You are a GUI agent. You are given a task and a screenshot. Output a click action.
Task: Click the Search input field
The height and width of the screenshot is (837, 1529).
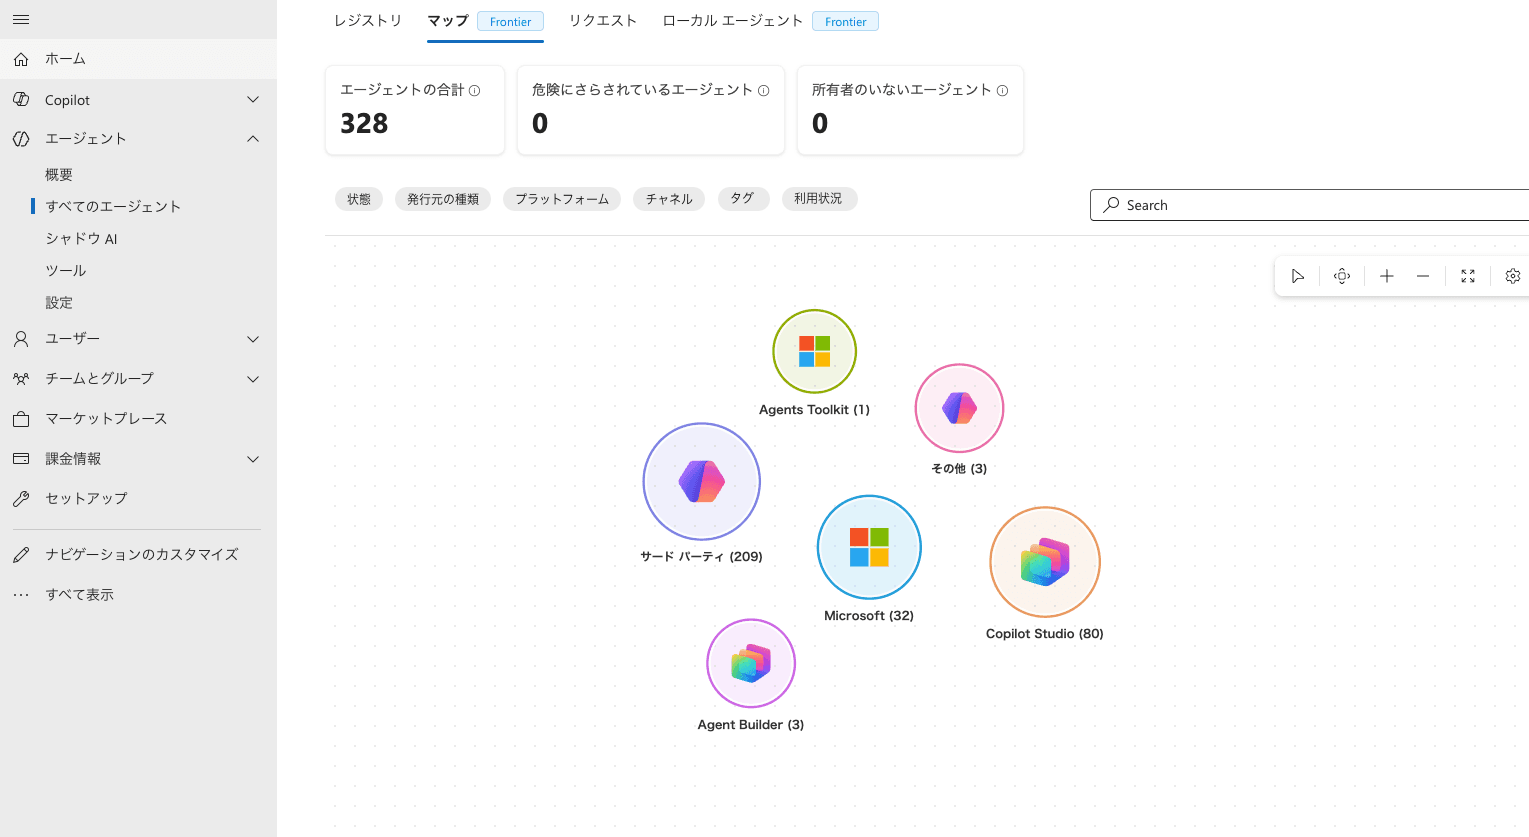pos(1309,205)
